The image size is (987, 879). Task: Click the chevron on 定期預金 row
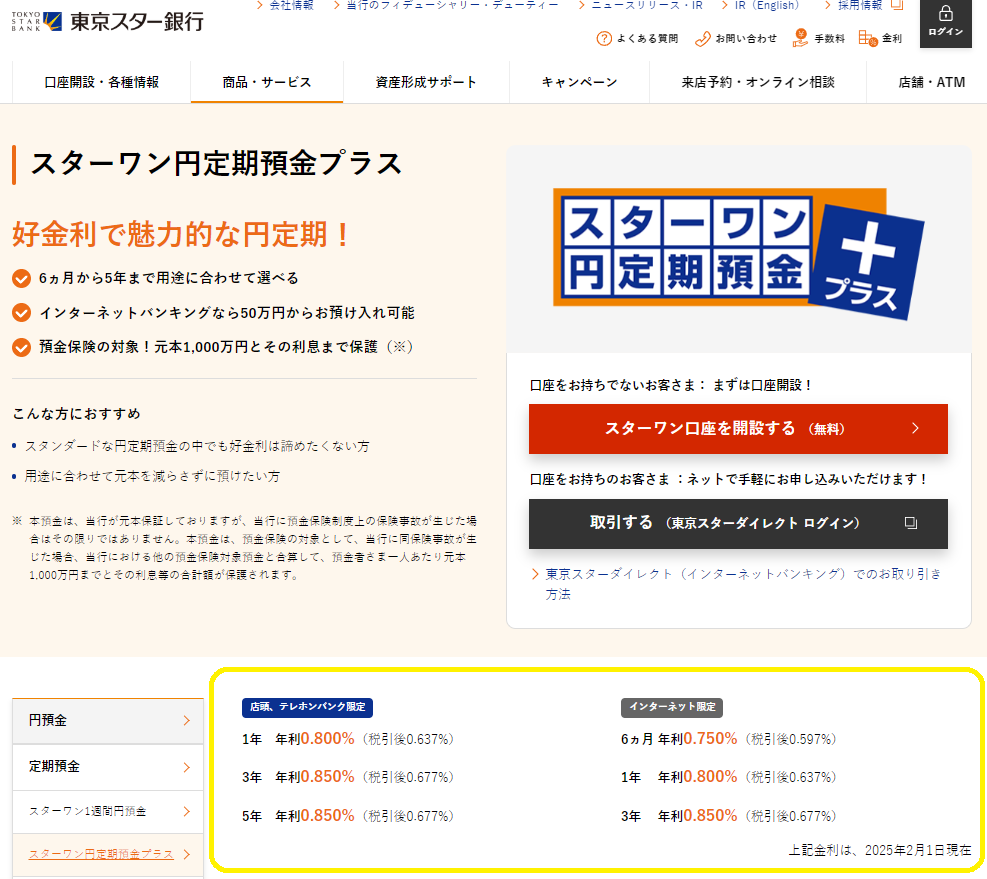[186, 767]
